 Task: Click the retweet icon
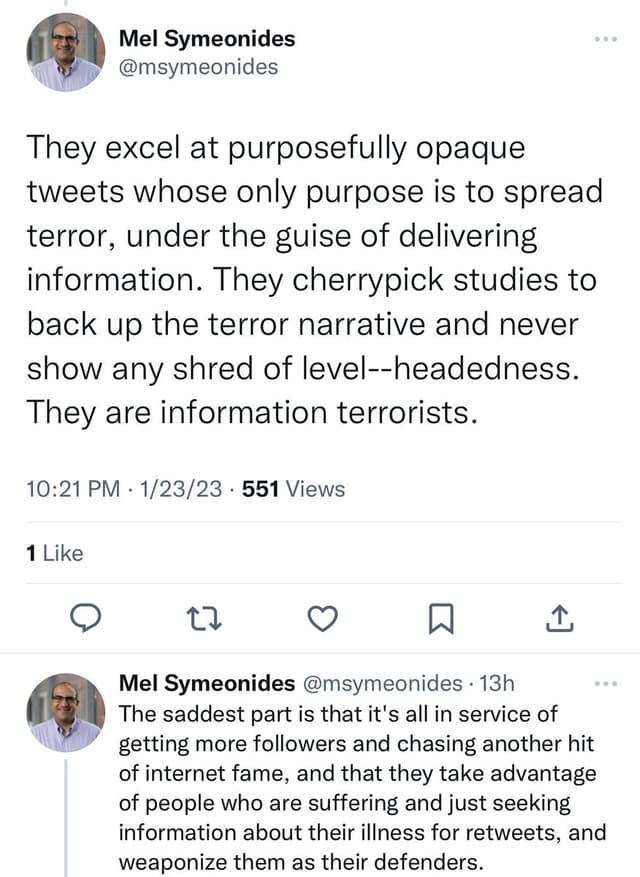pyautogui.click(x=204, y=620)
